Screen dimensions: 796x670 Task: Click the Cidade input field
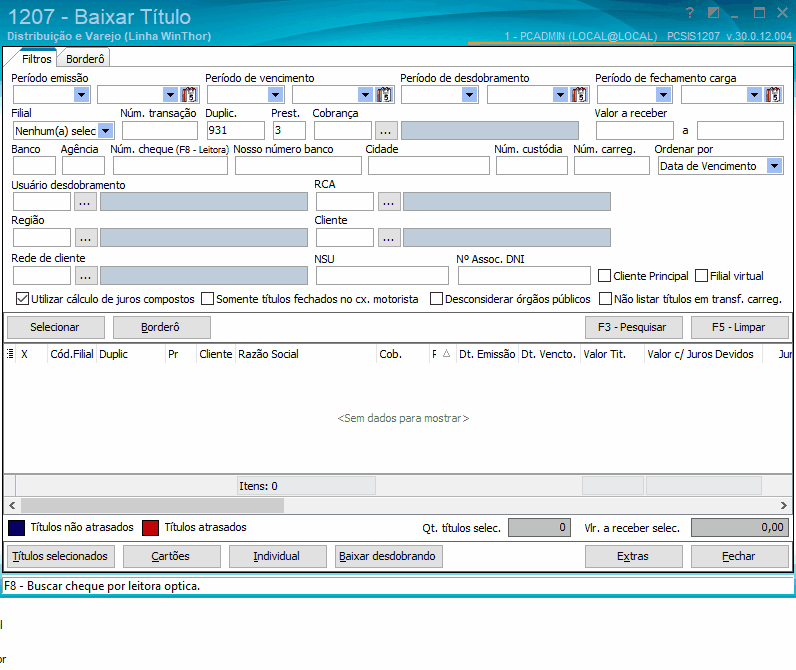428,166
